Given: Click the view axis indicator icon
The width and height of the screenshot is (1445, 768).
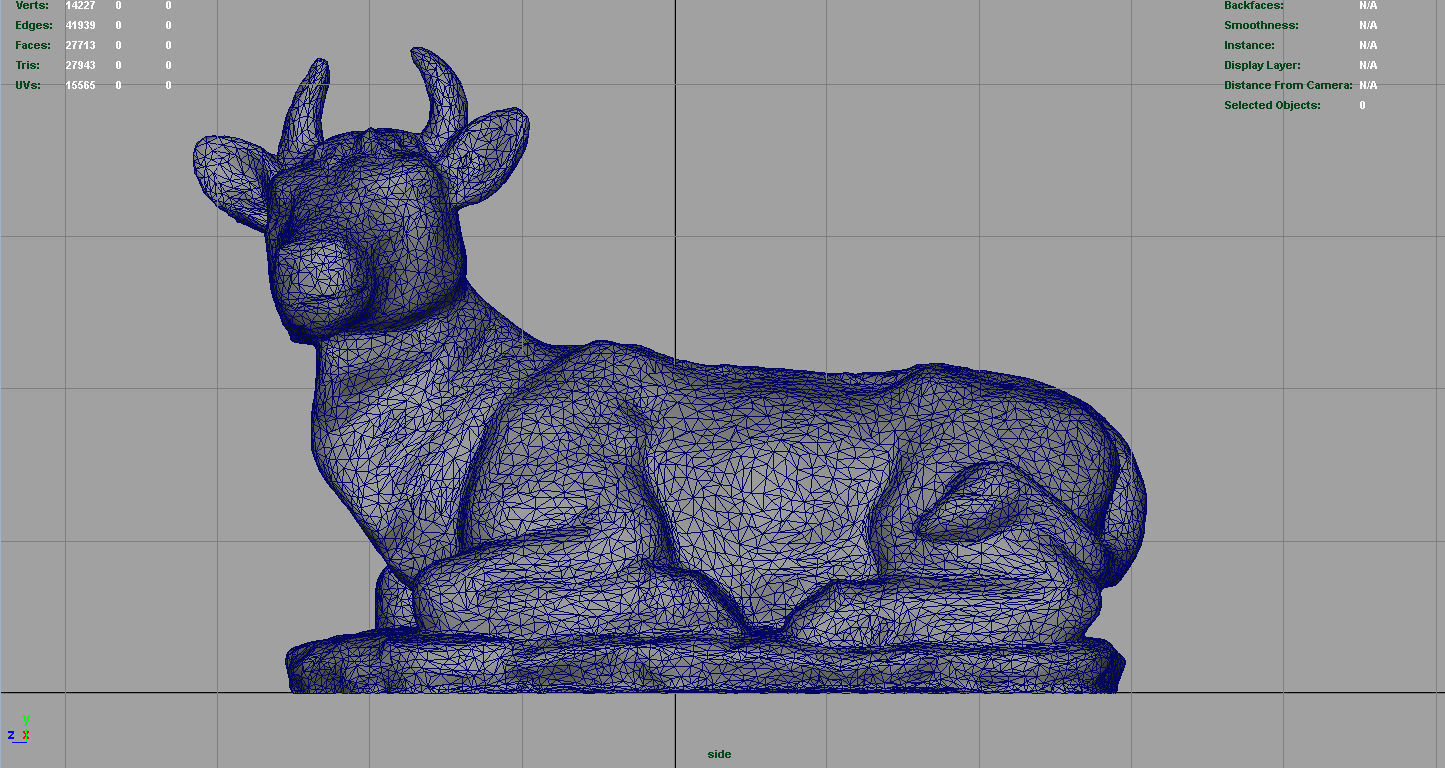Looking at the screenshot, I should point(19,730).
